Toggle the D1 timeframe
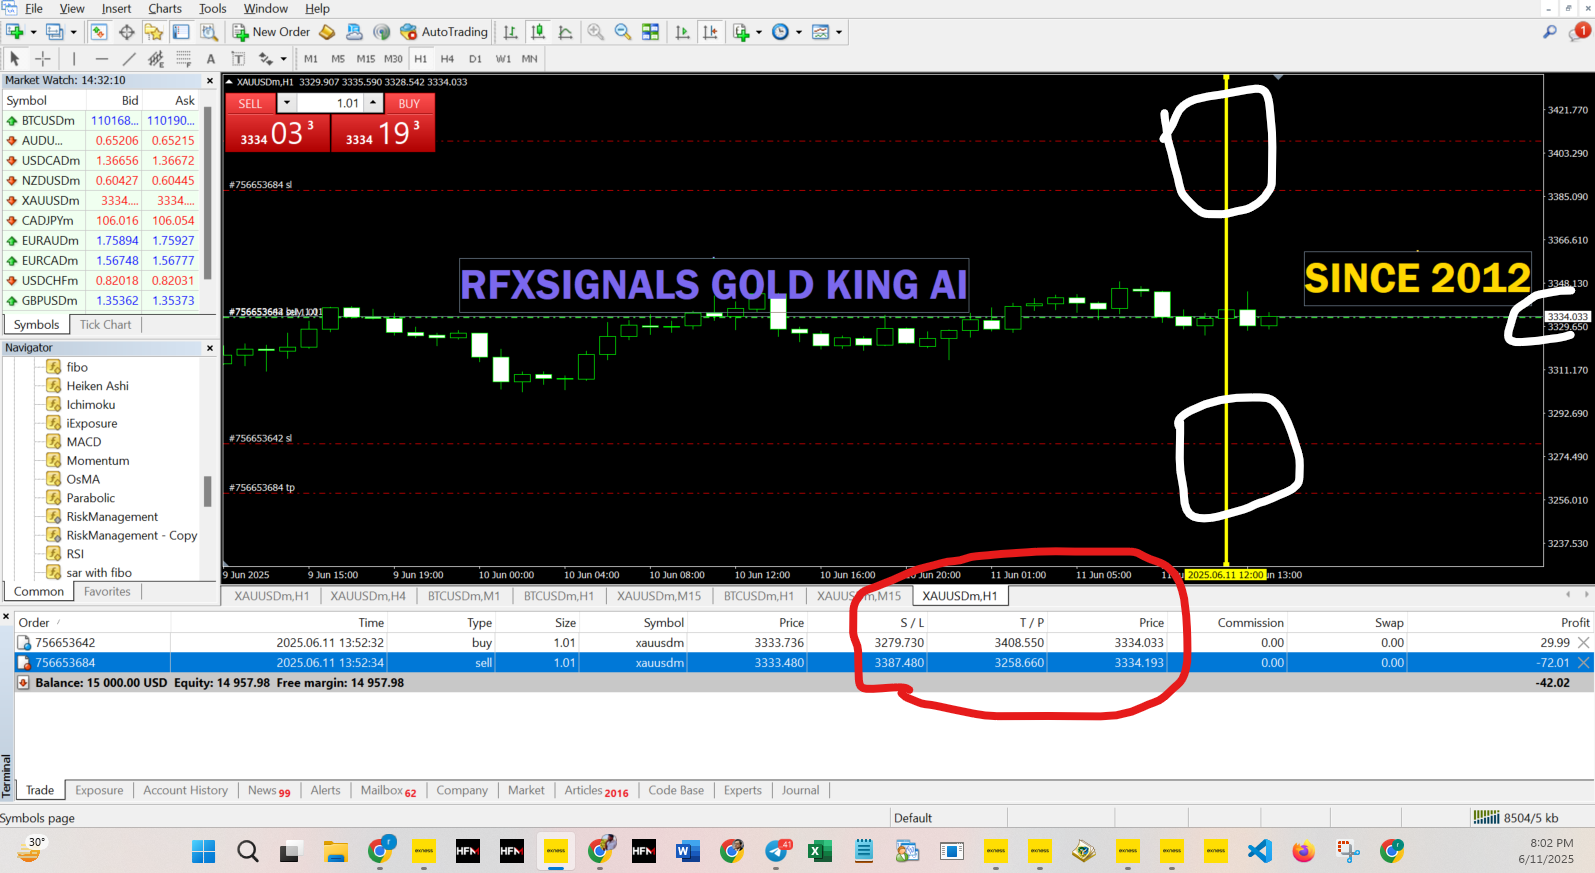The width and height of the screenshot is (1595, 873). [475, 59]
